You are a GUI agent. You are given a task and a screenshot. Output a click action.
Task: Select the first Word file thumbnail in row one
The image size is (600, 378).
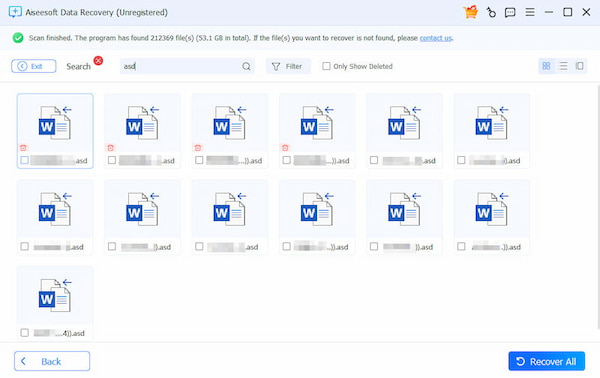coord(55,123)
